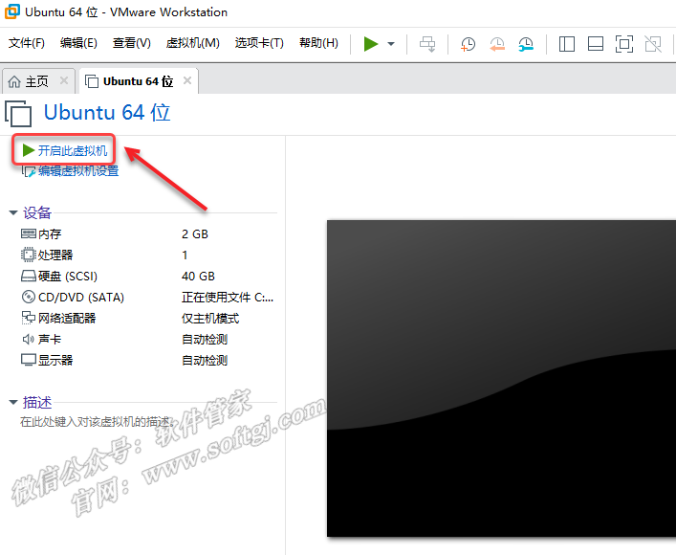
Task: Select the CD/DVD (SATA) device row
Action: coord(147,297)
